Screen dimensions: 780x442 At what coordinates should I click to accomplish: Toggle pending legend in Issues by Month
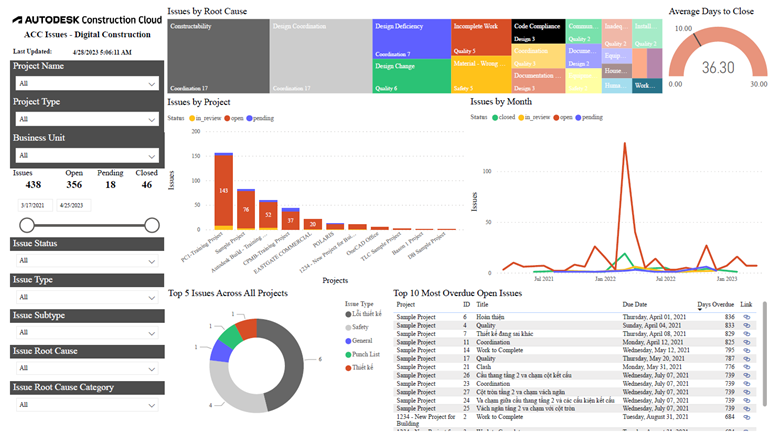click(589, 117)
